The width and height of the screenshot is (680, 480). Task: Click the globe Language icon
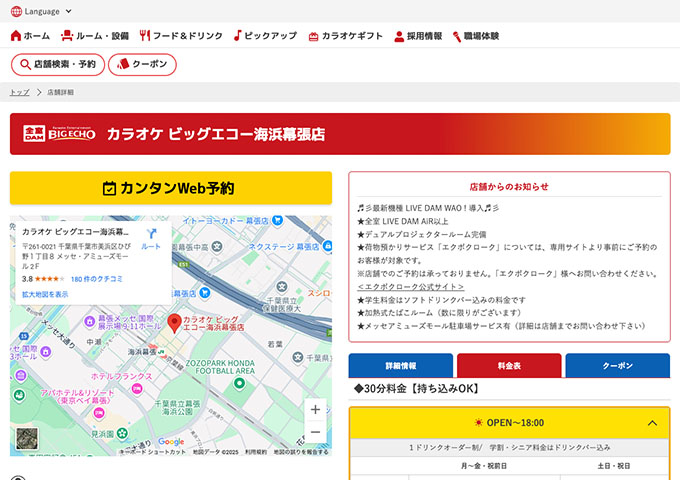[16, 11]
